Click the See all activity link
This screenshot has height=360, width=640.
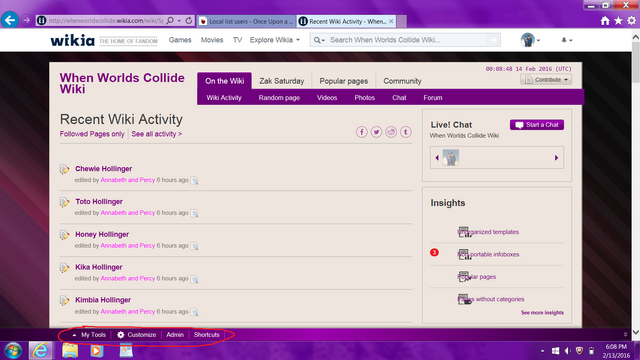click(157, 134)
